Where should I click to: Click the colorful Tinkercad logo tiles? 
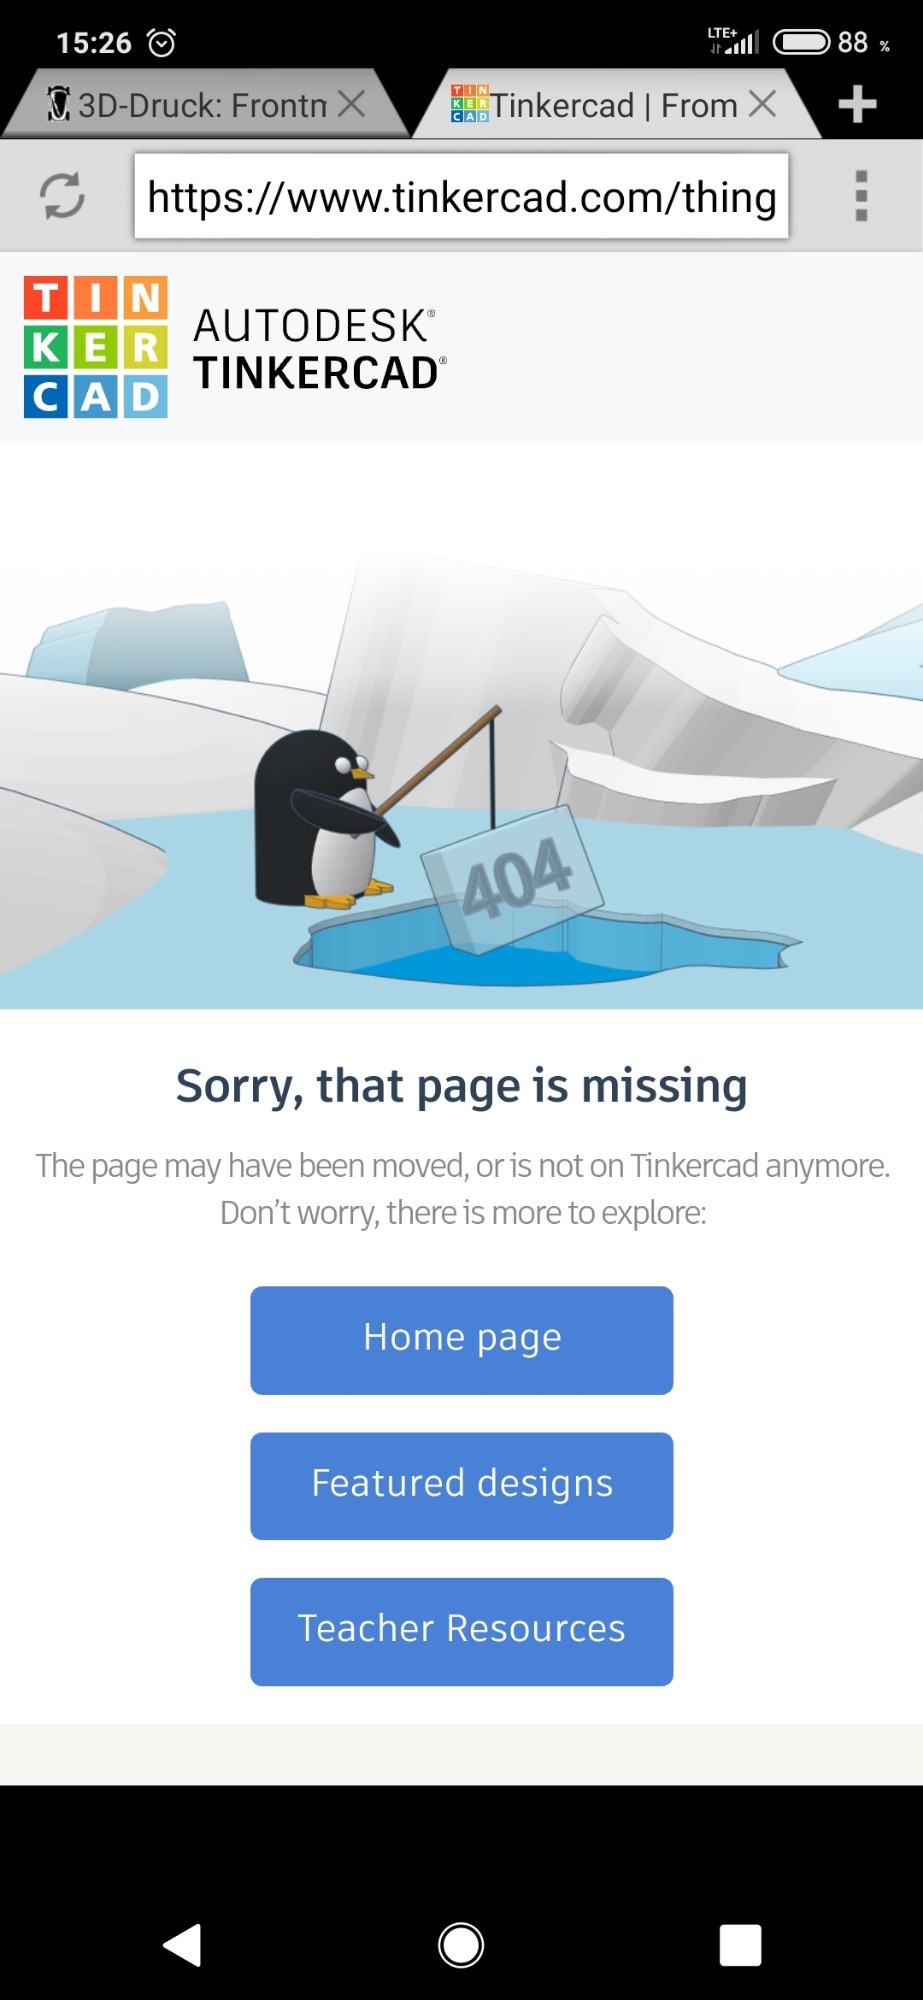(96, 347)
